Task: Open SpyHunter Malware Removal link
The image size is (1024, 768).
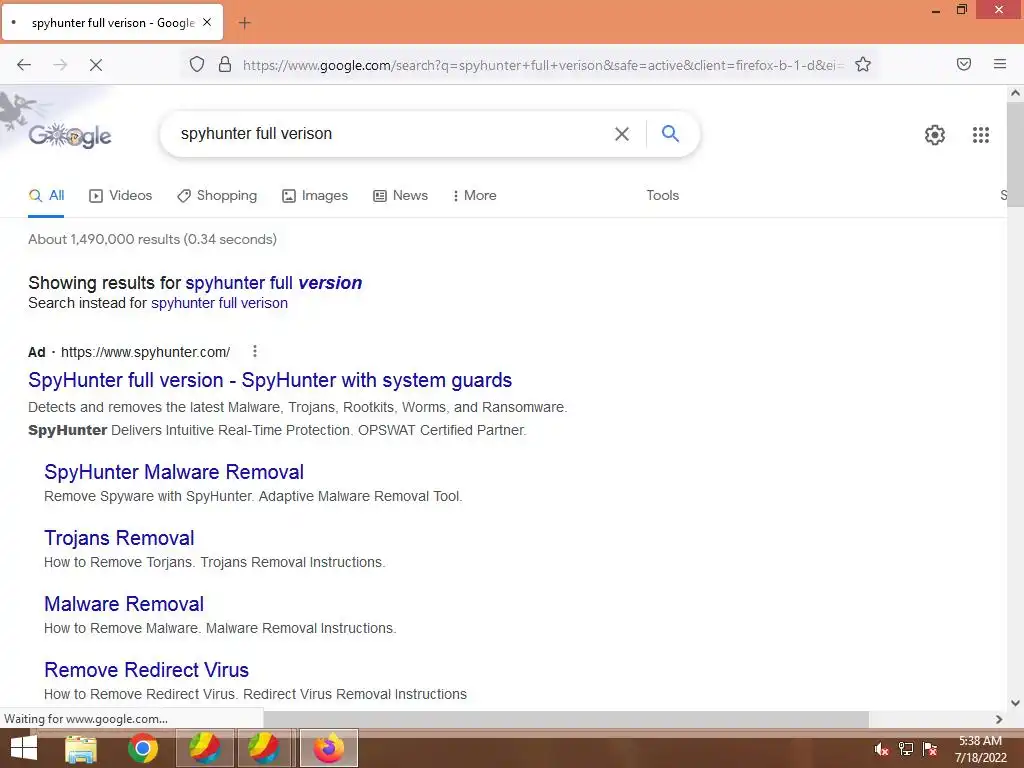Action: click(x=174, y=472)
